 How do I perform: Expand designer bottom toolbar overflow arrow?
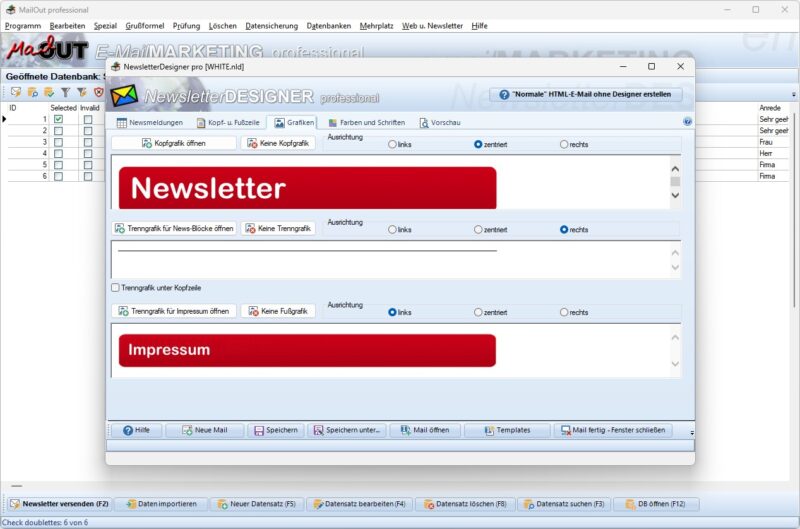pos(692,433)
